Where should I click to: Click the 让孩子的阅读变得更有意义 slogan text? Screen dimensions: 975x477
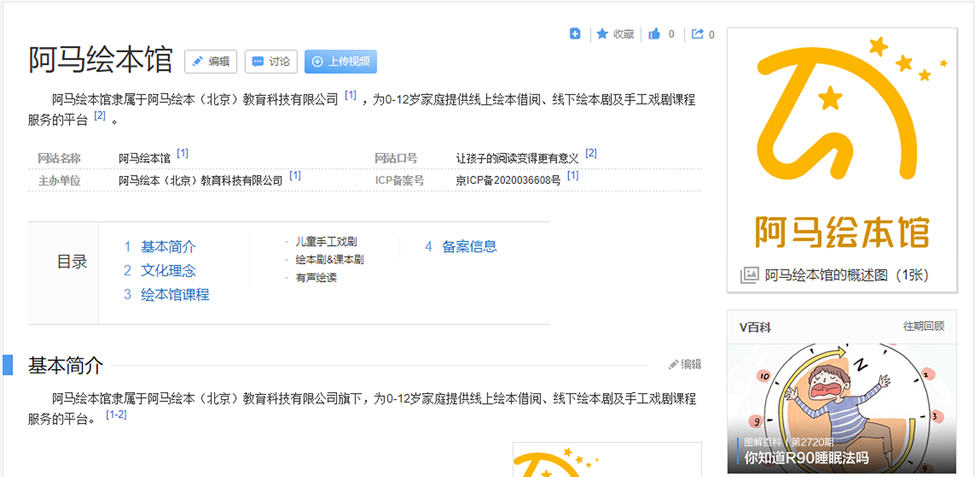[517, 159]
